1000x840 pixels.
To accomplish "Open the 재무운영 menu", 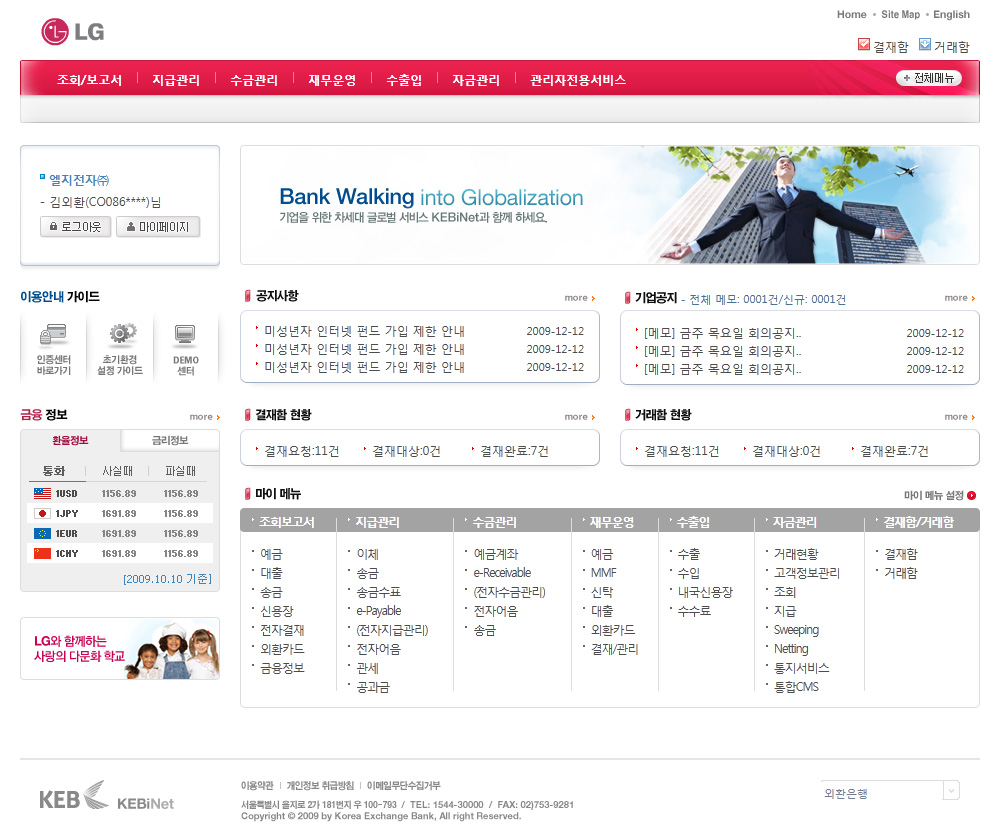I will 332,80.
